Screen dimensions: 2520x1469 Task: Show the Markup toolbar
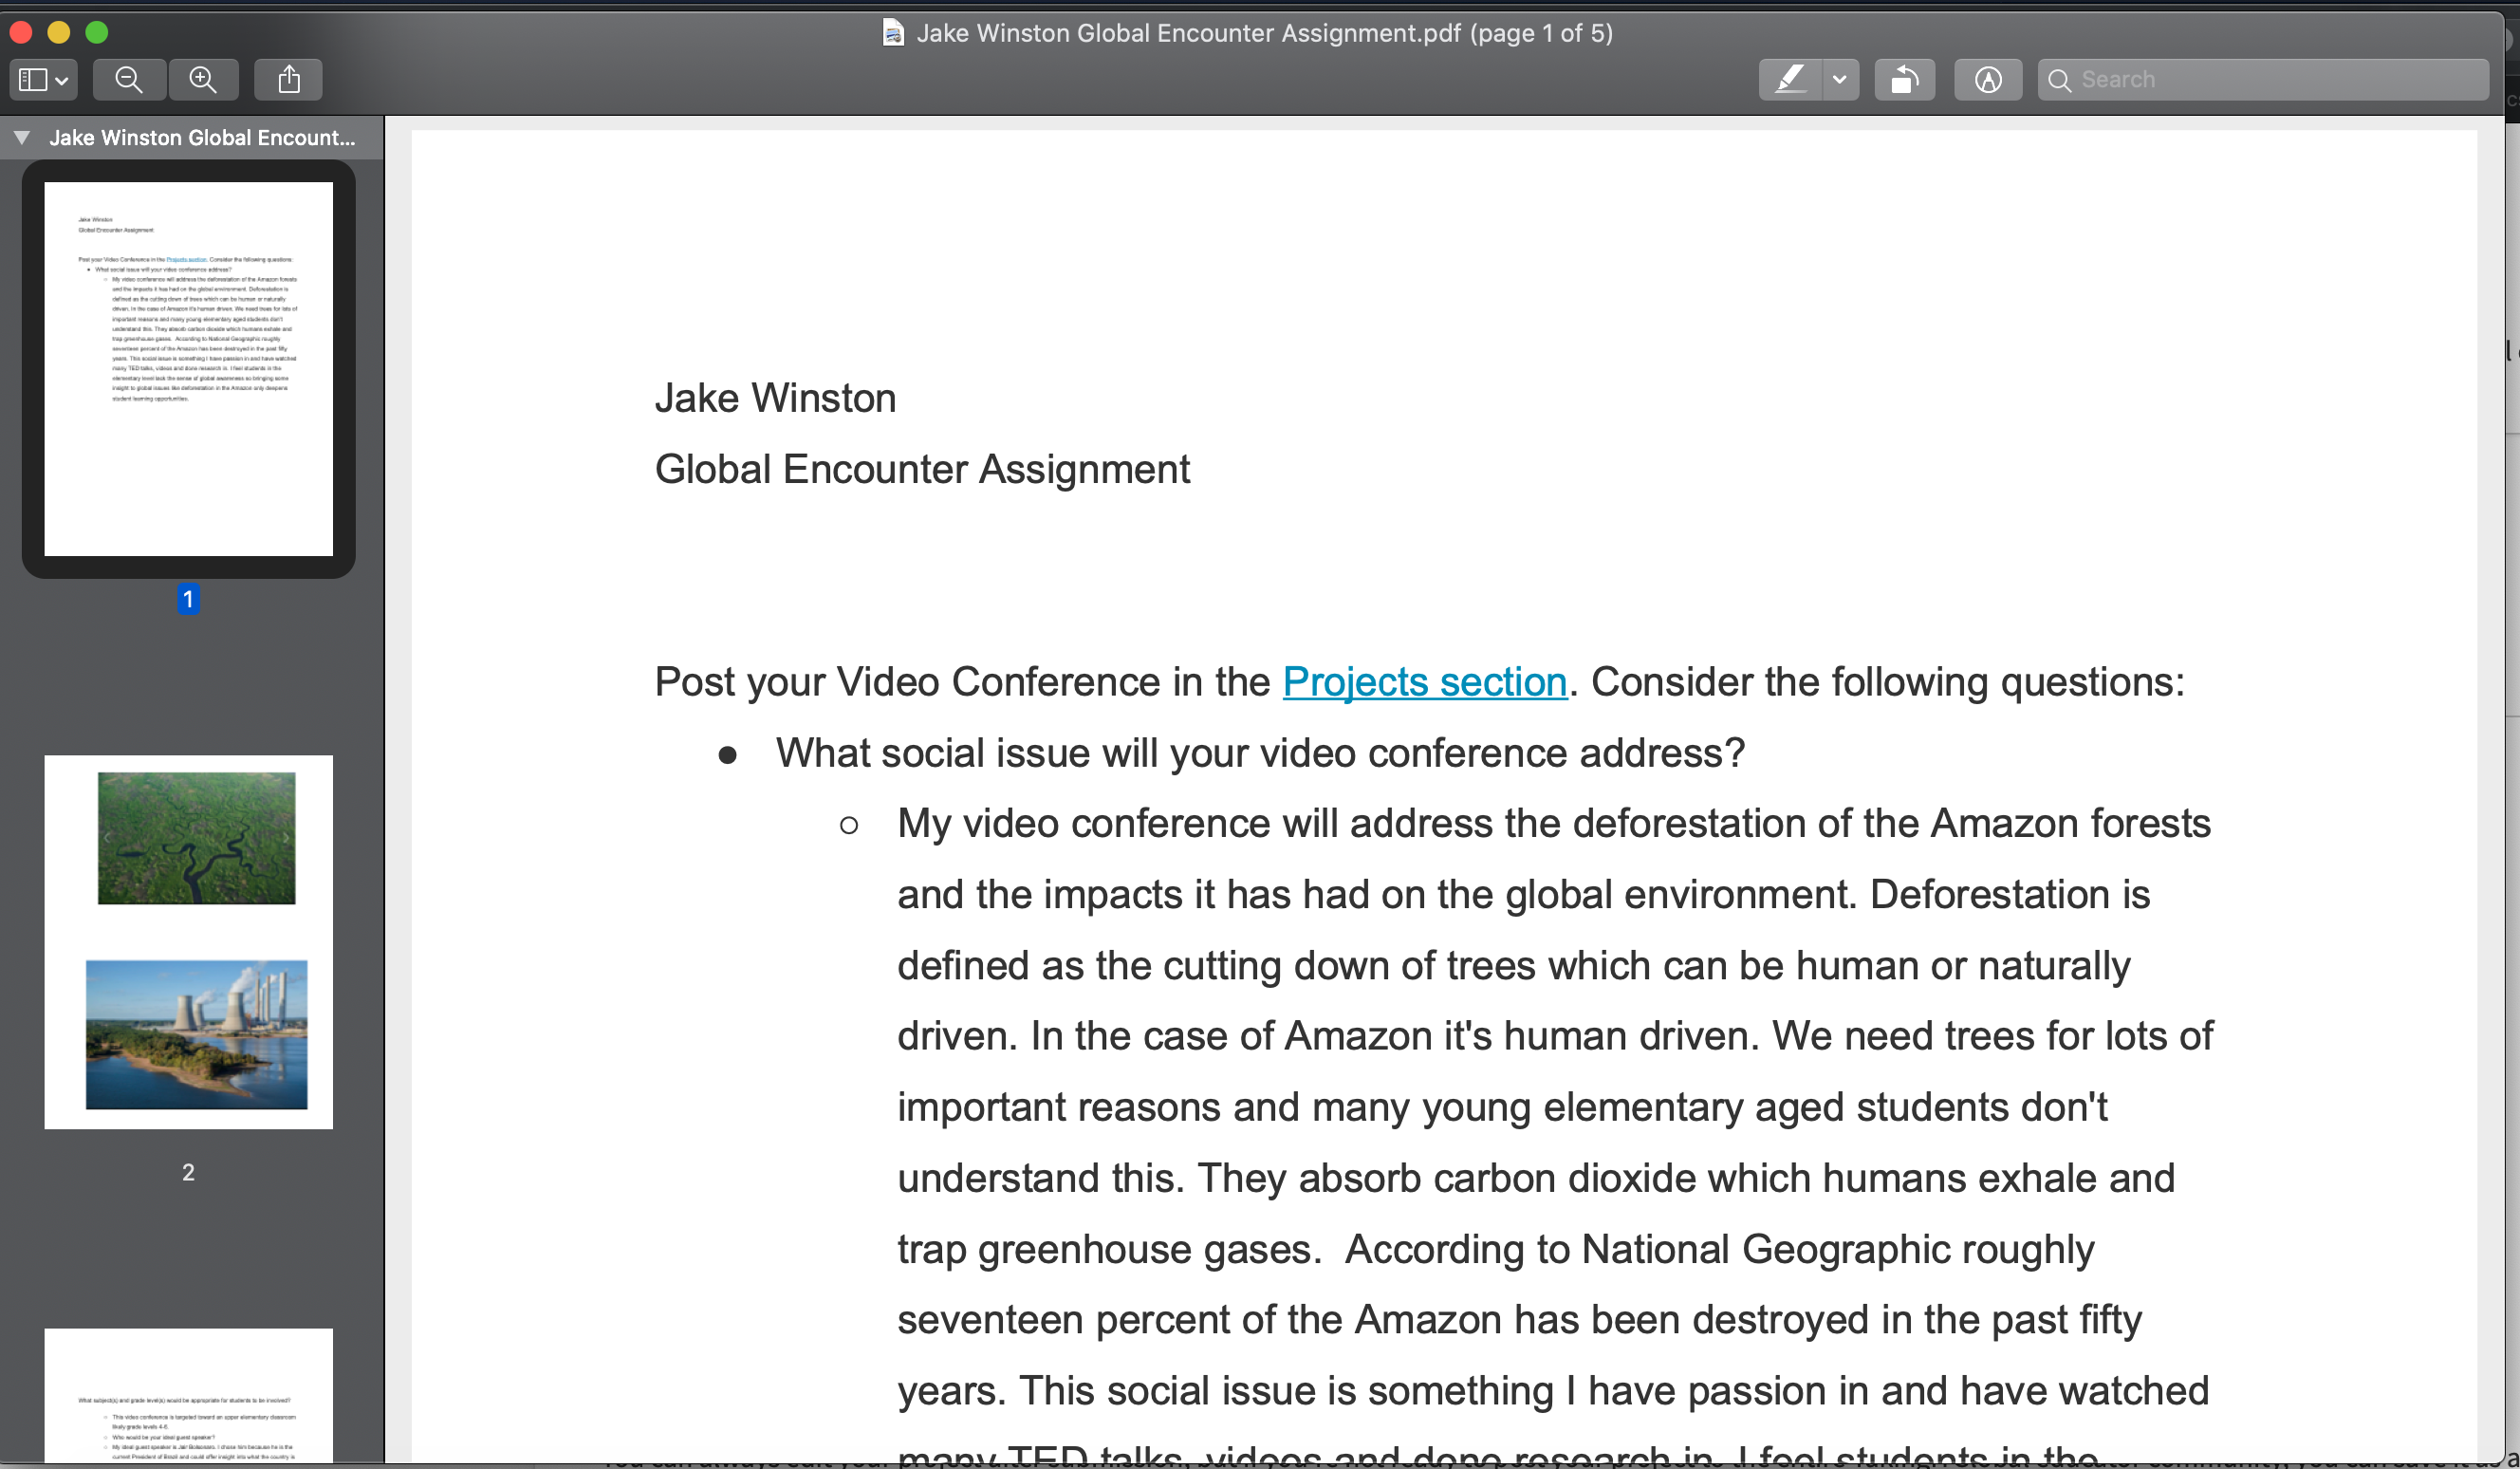click(x=1988, y=80)
